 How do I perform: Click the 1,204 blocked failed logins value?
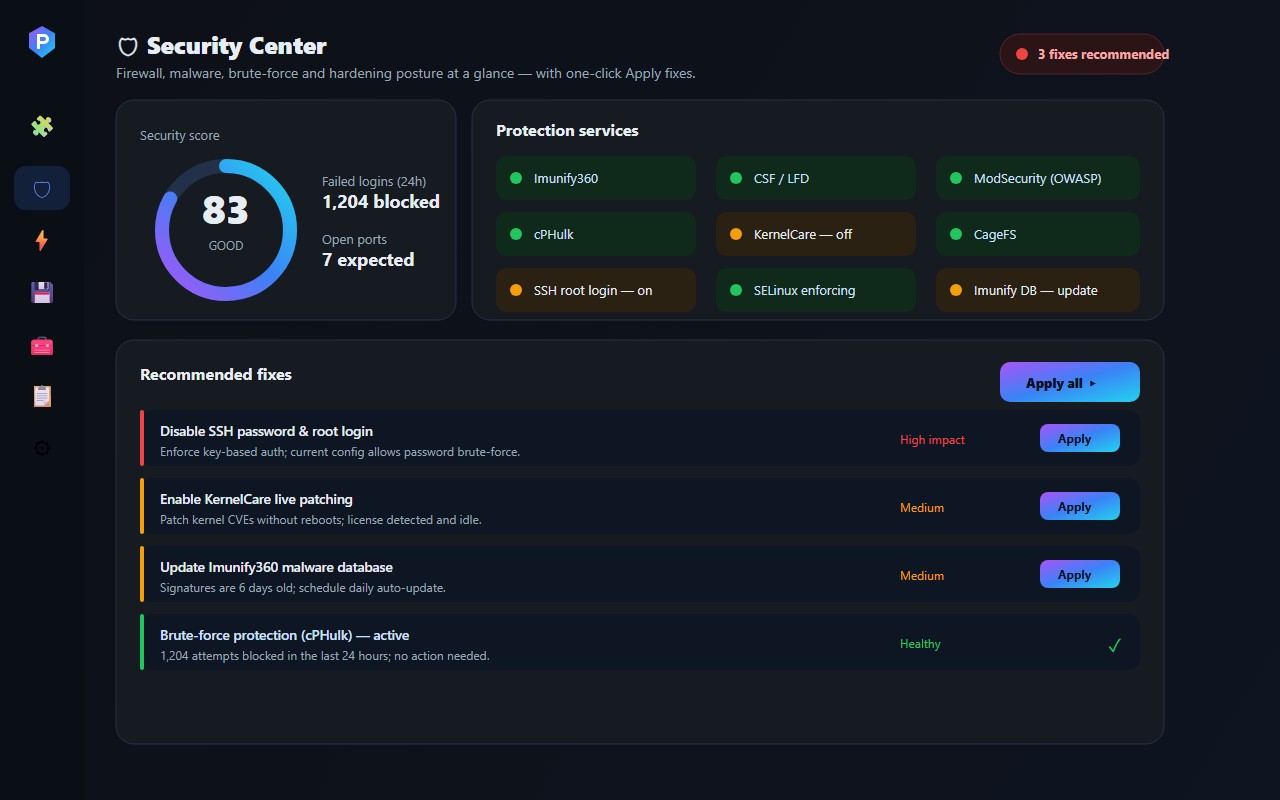(x=381, y=202)
